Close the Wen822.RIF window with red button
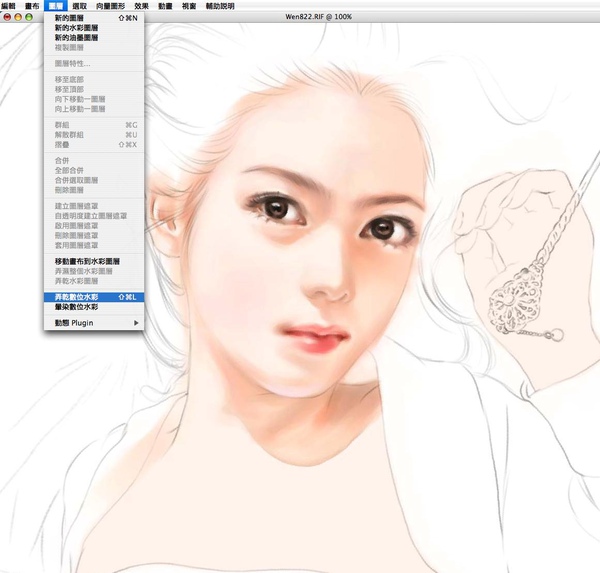The width and height of the screenshot is (600, 573). (7, 17)
